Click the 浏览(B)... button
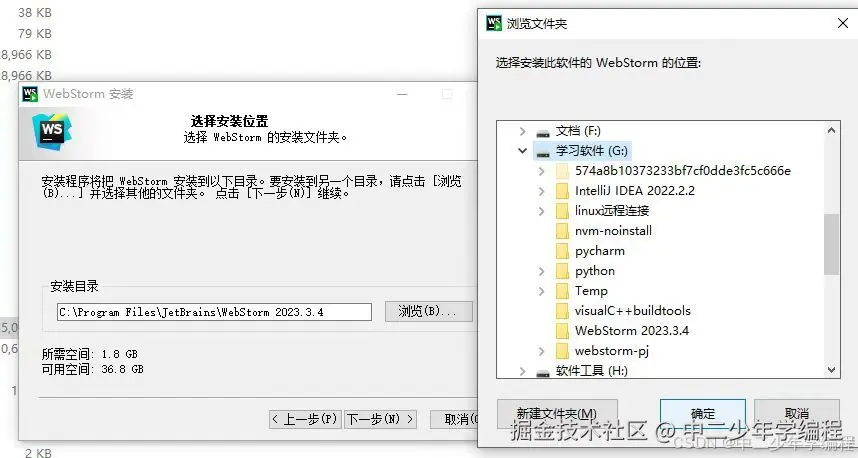Screen dimensions: 858x458 tap(428, 311)
